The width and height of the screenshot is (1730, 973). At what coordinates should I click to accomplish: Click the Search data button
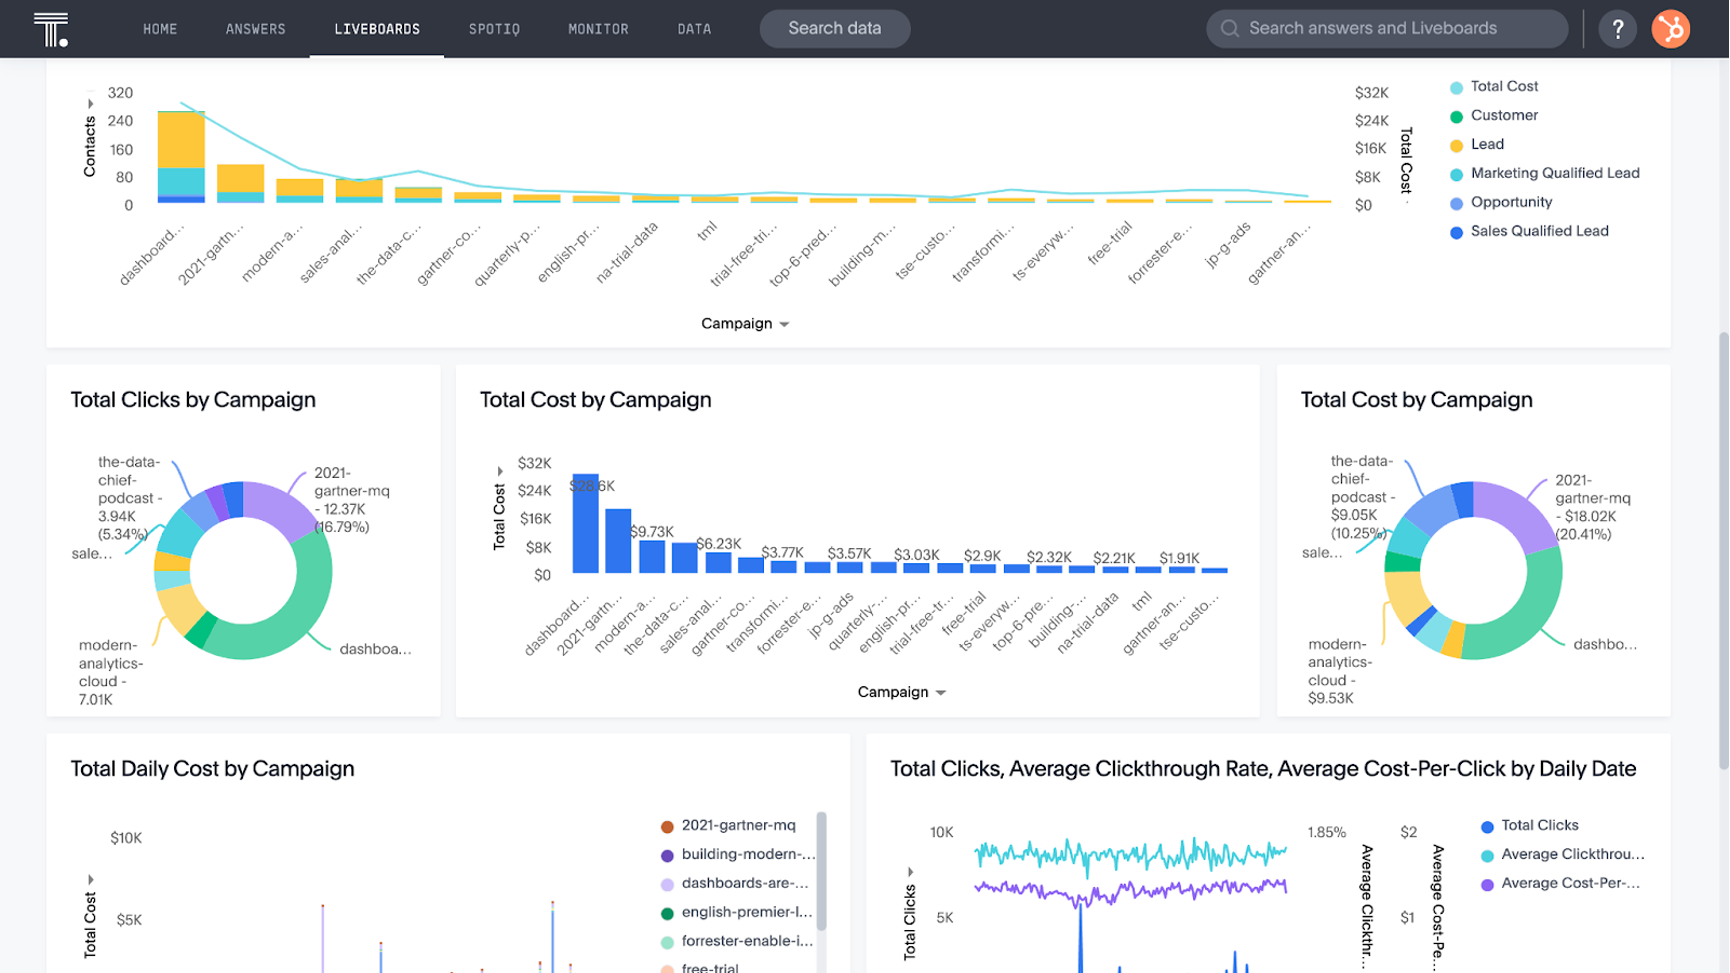(834, 28)
